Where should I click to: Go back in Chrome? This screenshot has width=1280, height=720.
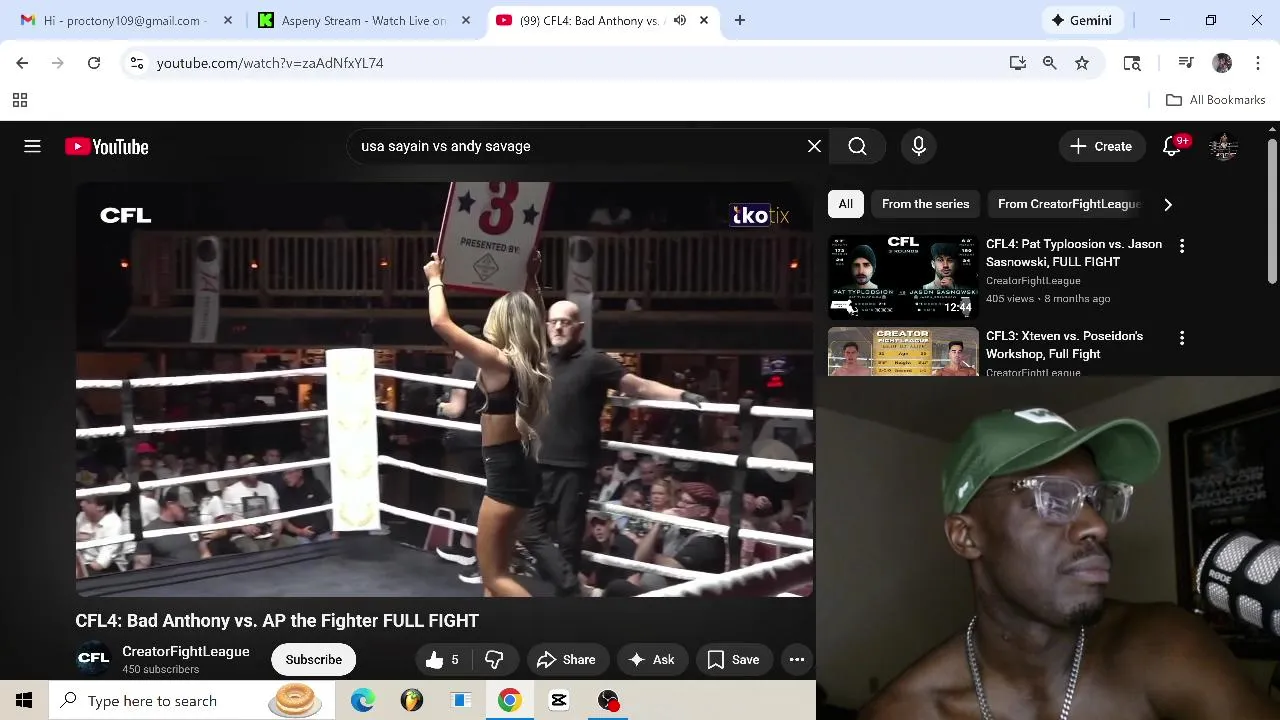[22, 63]
